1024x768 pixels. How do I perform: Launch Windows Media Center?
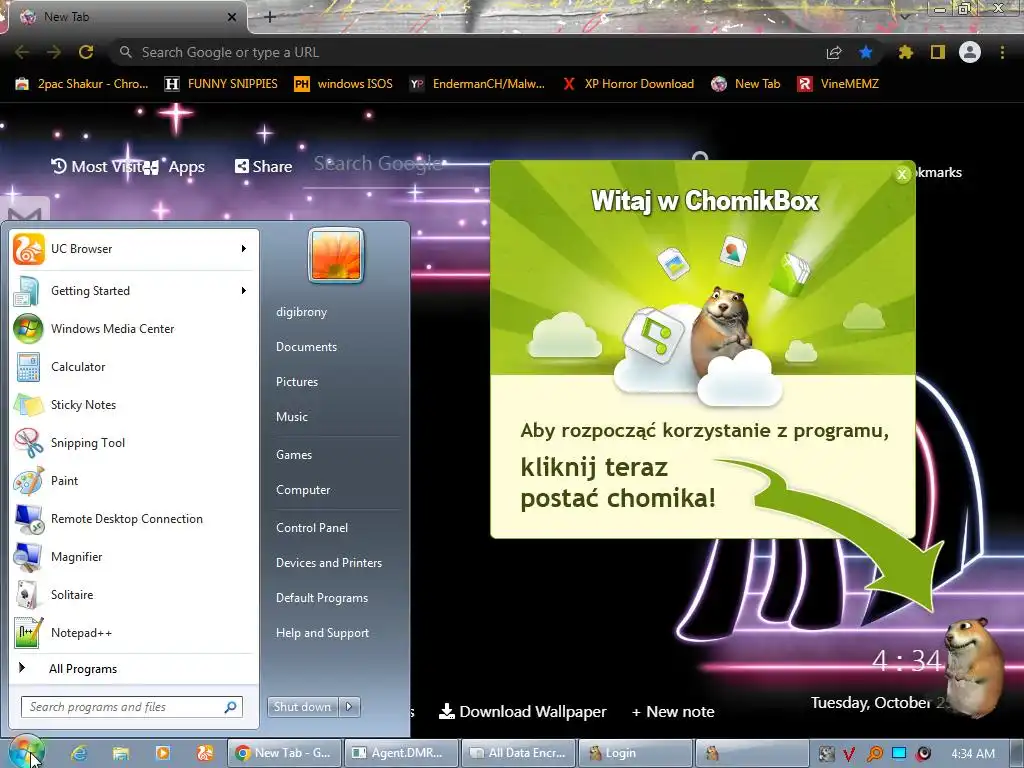coord(133,328)
